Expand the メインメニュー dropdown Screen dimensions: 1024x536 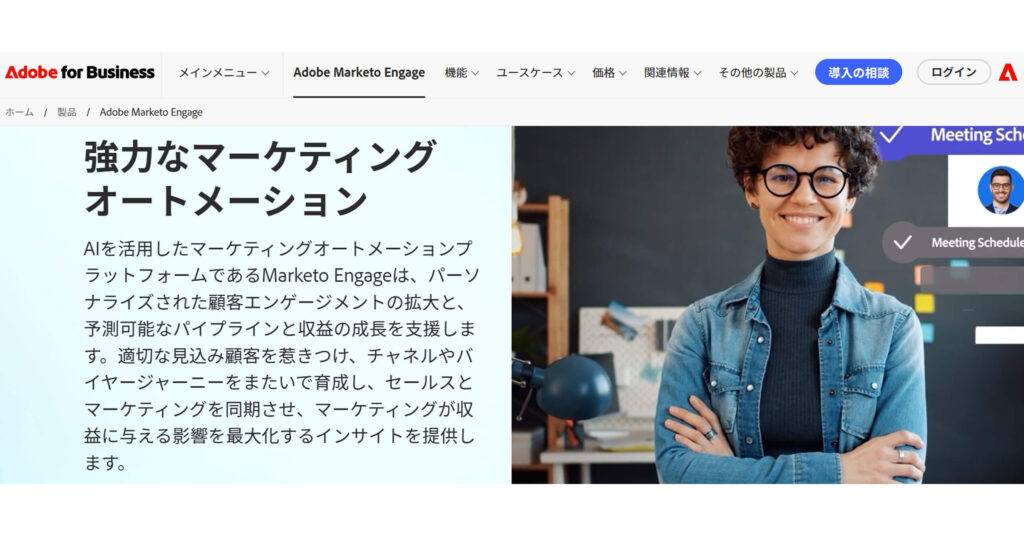point(224,73)
